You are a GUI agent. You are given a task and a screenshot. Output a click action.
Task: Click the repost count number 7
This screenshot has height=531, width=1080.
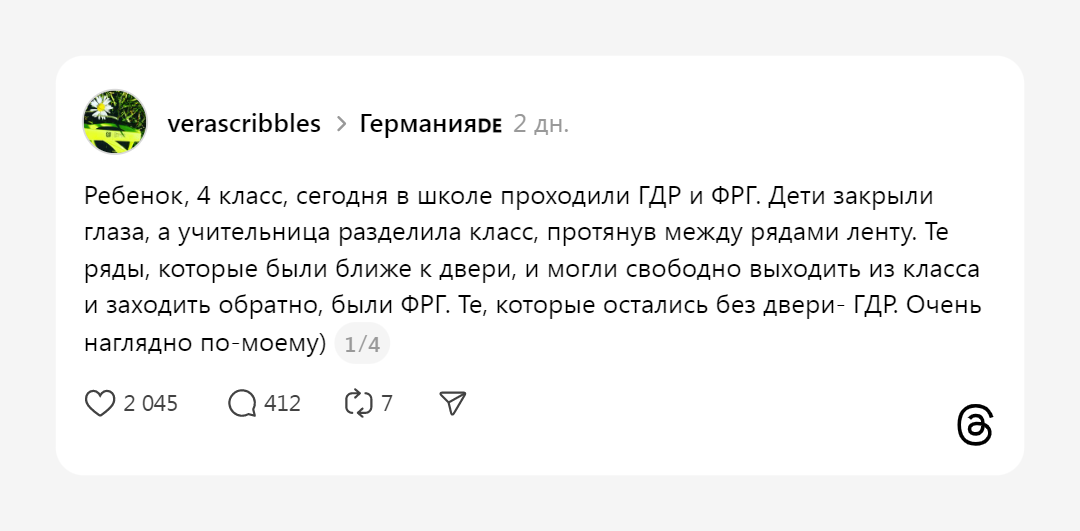(387, 404)
